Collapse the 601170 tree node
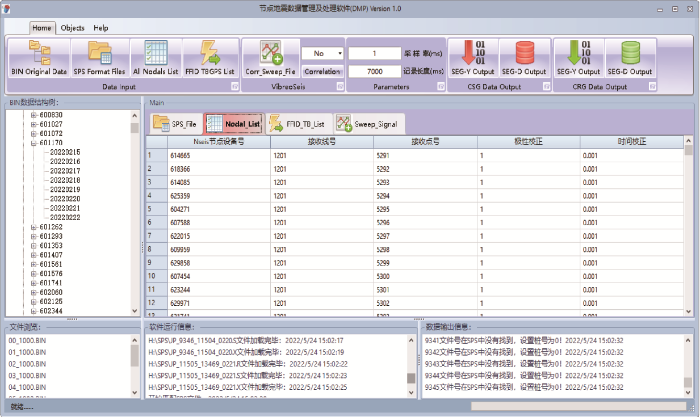Image resolution: width=700 pixels, height=417 pixels. click(33, 142)
